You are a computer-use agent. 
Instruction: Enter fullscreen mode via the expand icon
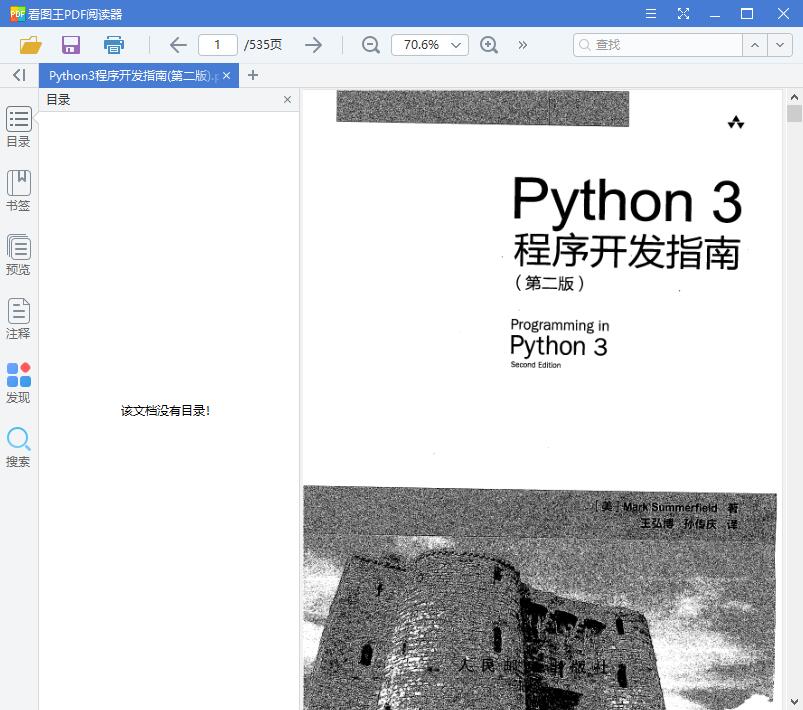(684, 14)
